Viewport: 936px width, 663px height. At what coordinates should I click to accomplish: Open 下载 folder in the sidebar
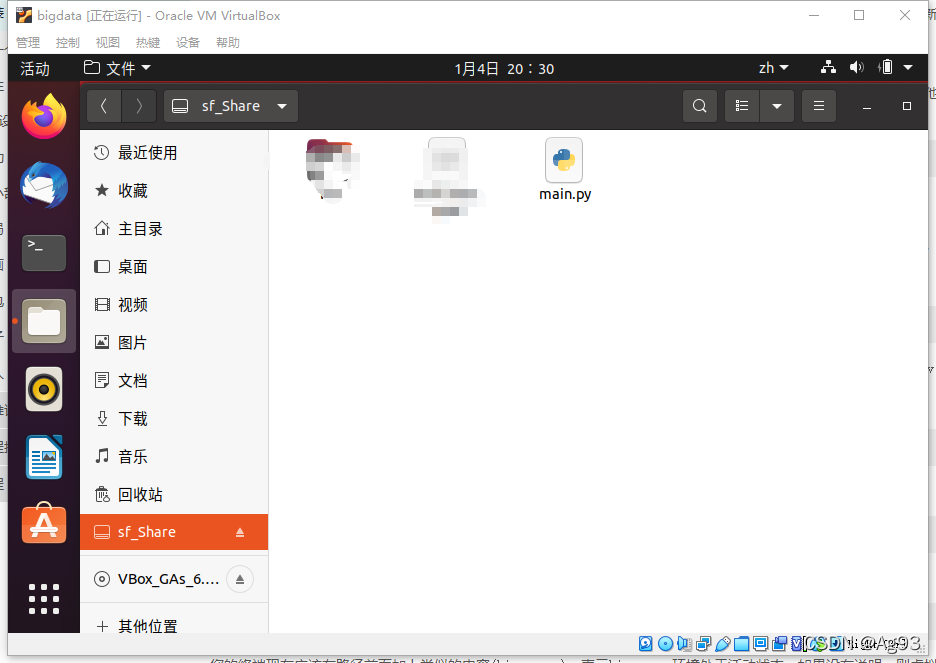(174, 419)
